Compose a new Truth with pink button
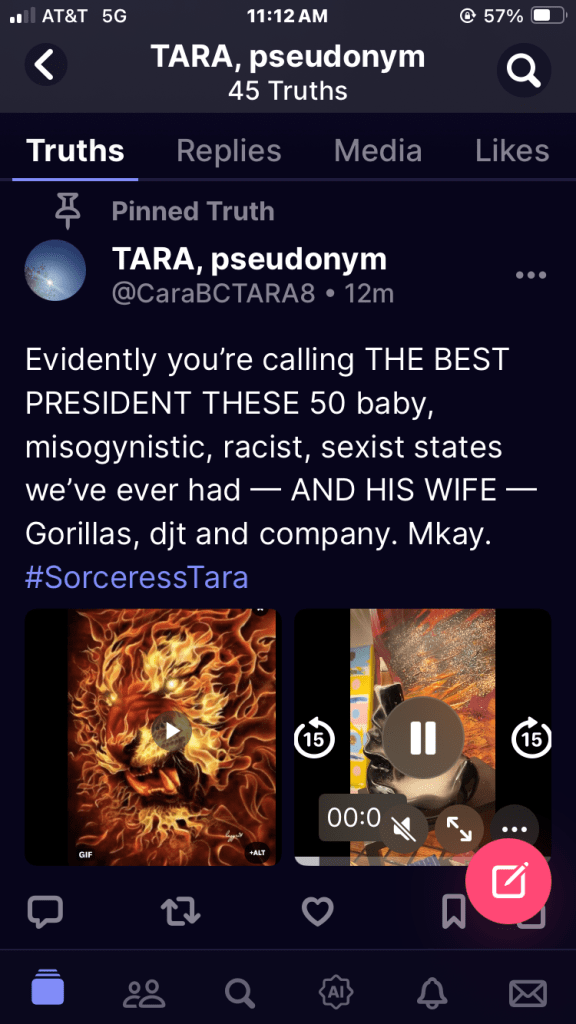 (508, 881)
